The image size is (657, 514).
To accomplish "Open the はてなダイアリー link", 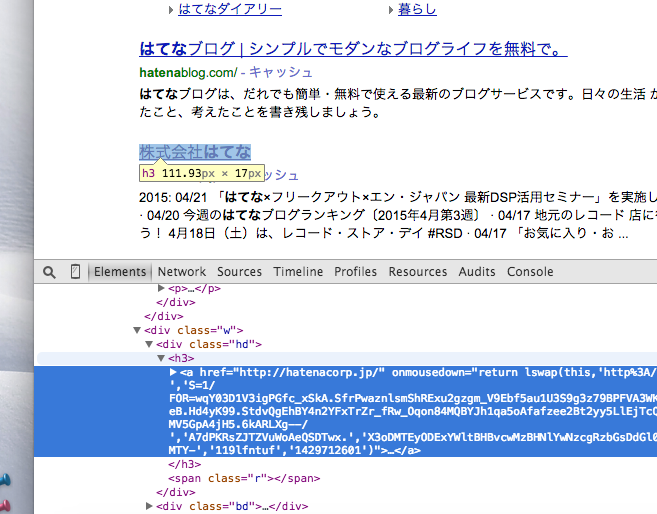I will [230, 9].
